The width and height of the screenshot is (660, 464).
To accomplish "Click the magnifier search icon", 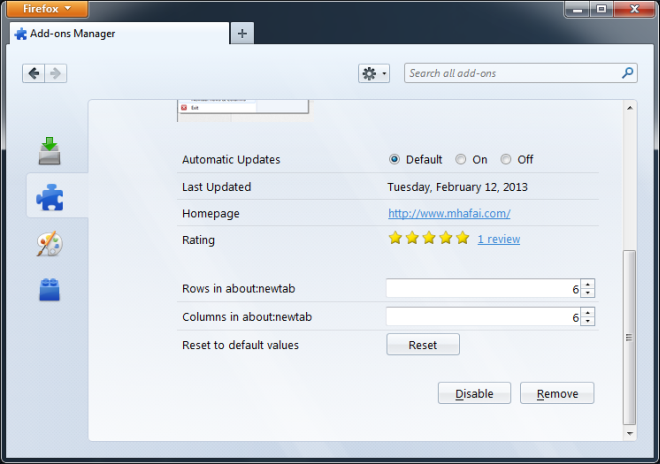I will [x=627, y=73].
